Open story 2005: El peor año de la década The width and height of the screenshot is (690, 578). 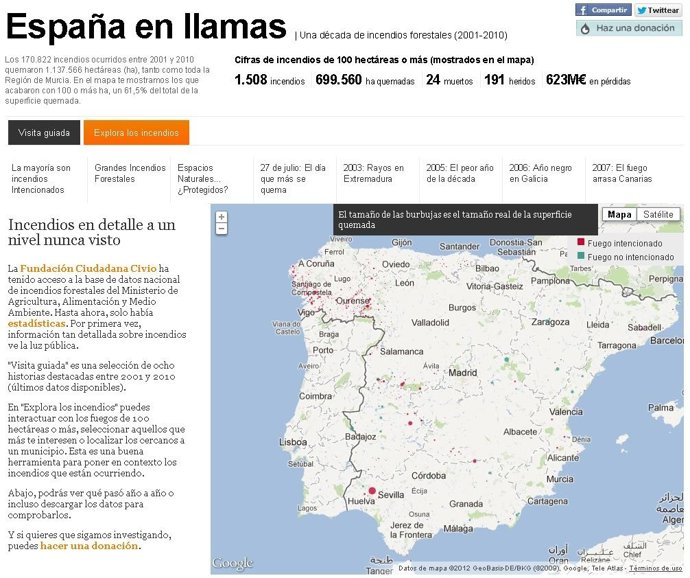[x=459, y=173]
